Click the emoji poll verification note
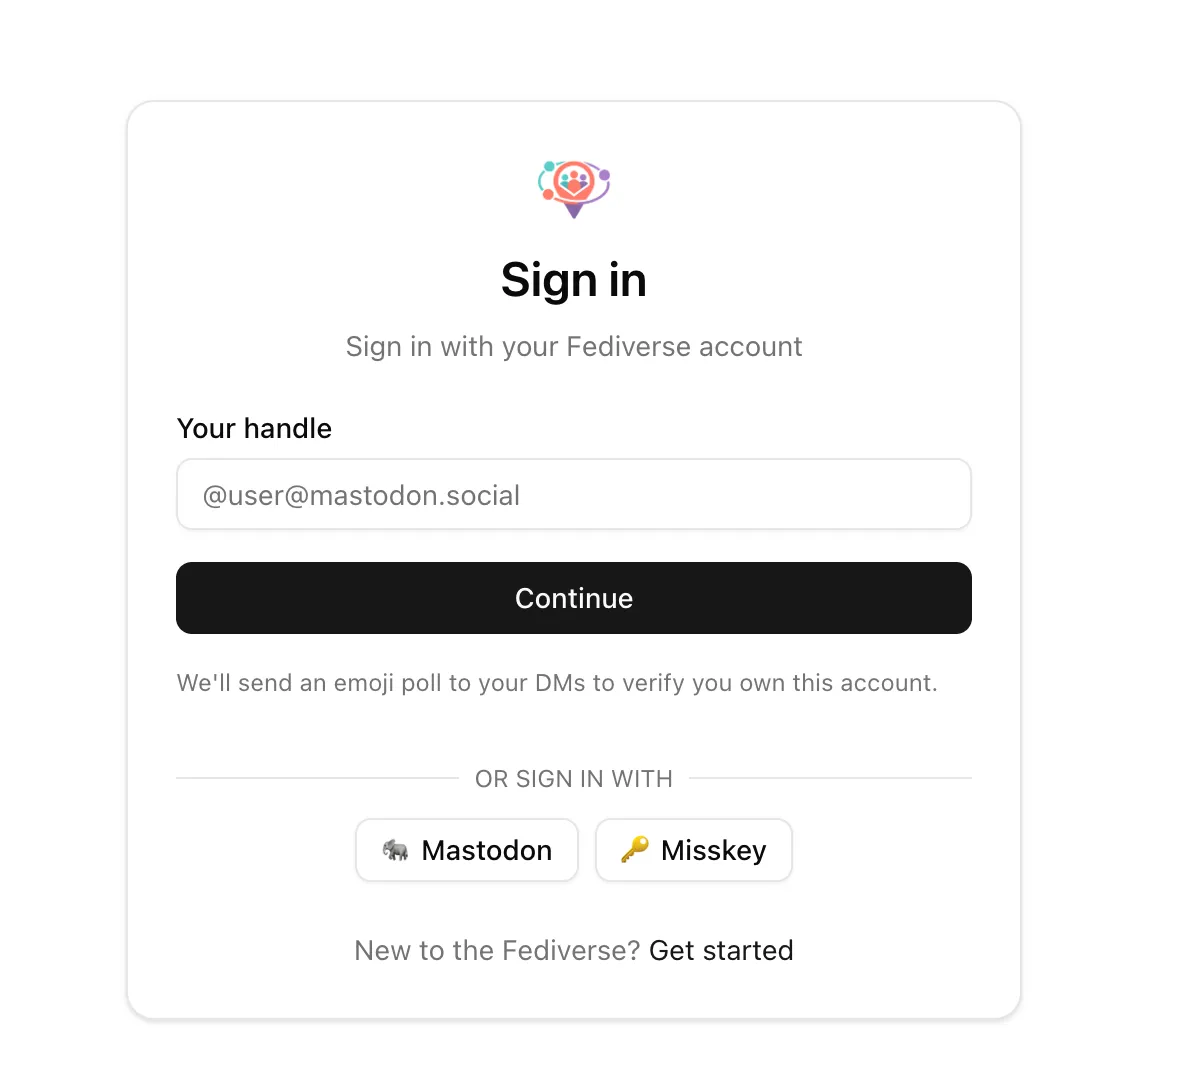 click(x=557, y=683)
